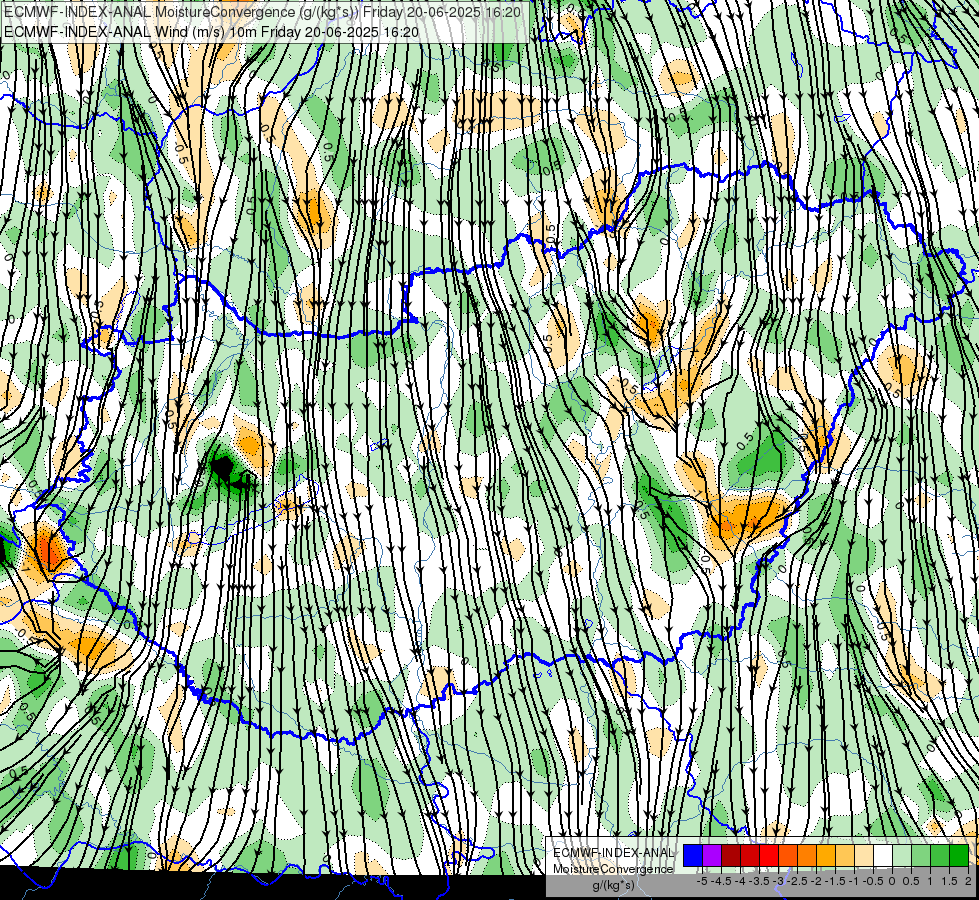Click the blue legend swatch below -5
The height and width of the screenshot is (900, 979).
pyautogui.click(x=693, y=856)
